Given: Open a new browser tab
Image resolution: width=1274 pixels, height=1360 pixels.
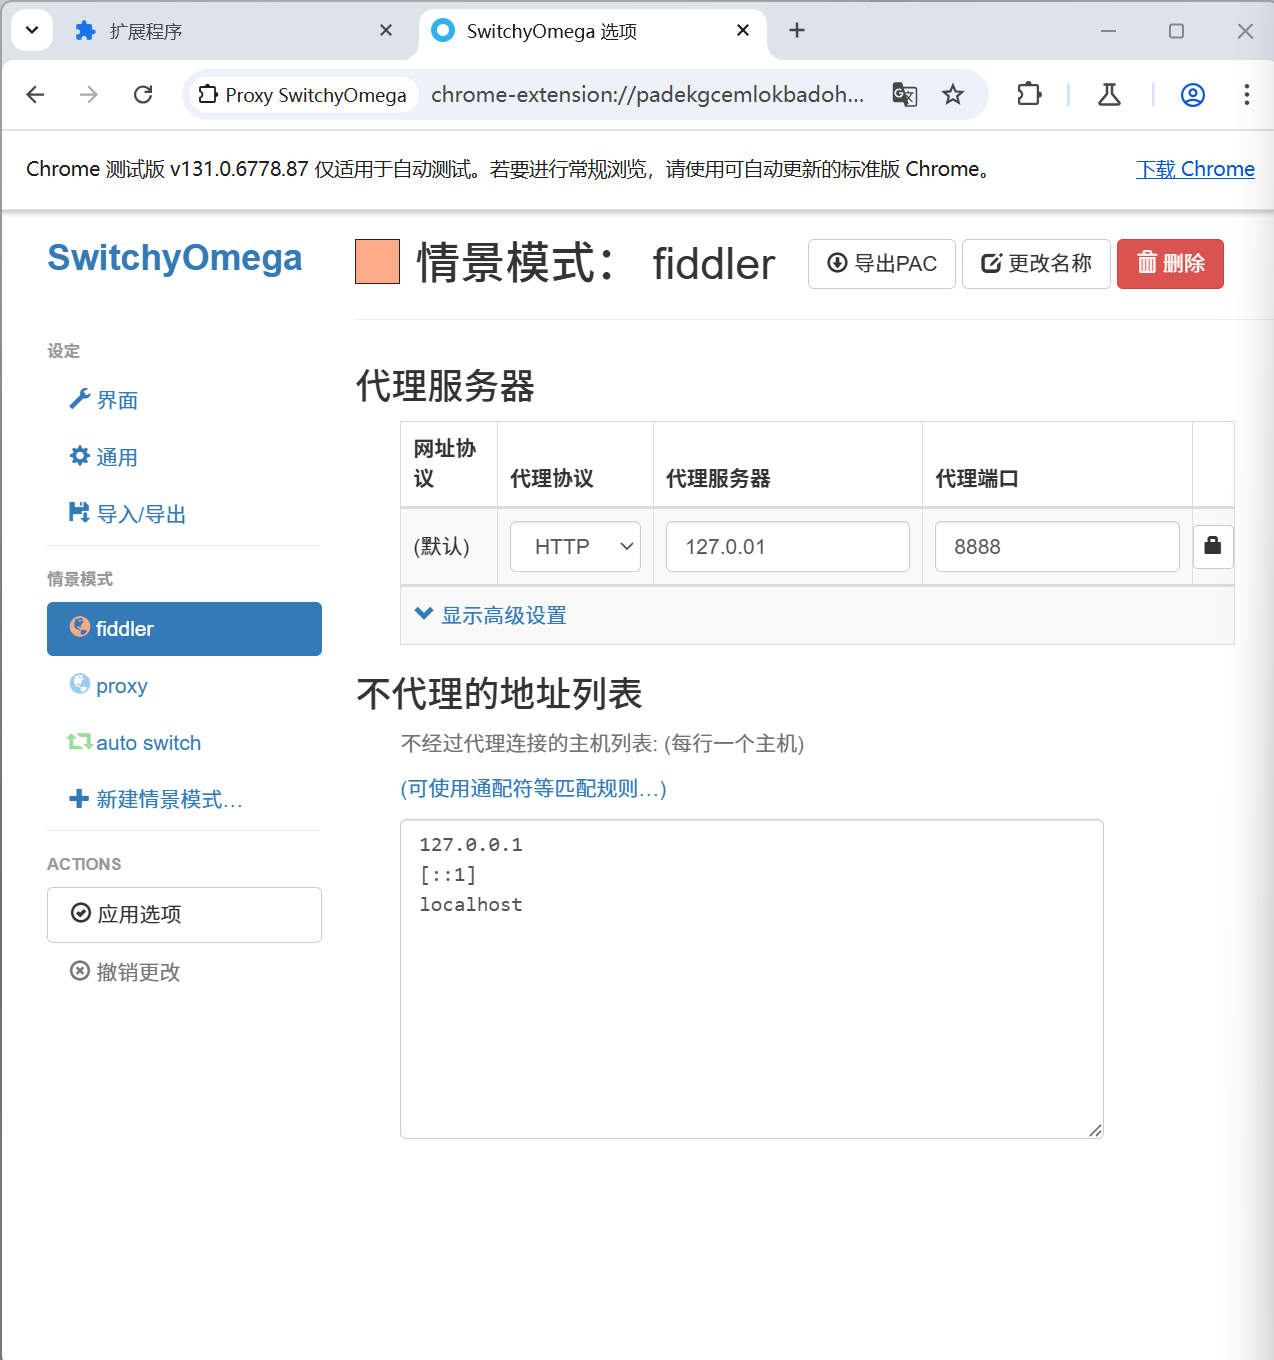Looking at the screenshot, I should [797, 31].
